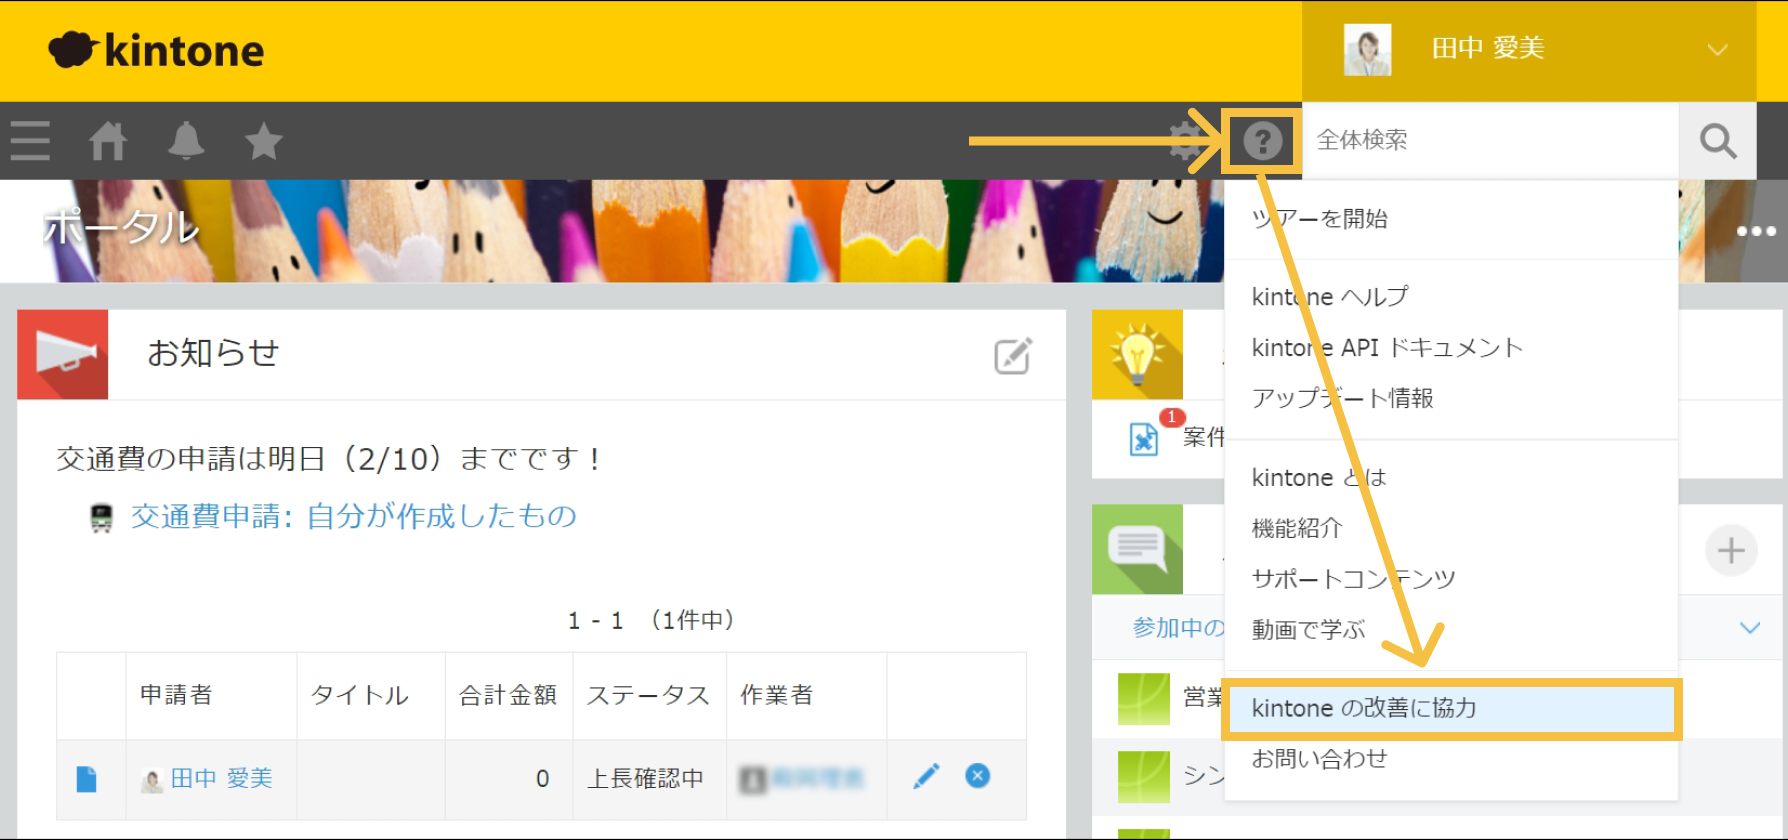Viewport: 1788px width, 840px height.
Task: Click the タイトル column header
Action: click(371, 696)
